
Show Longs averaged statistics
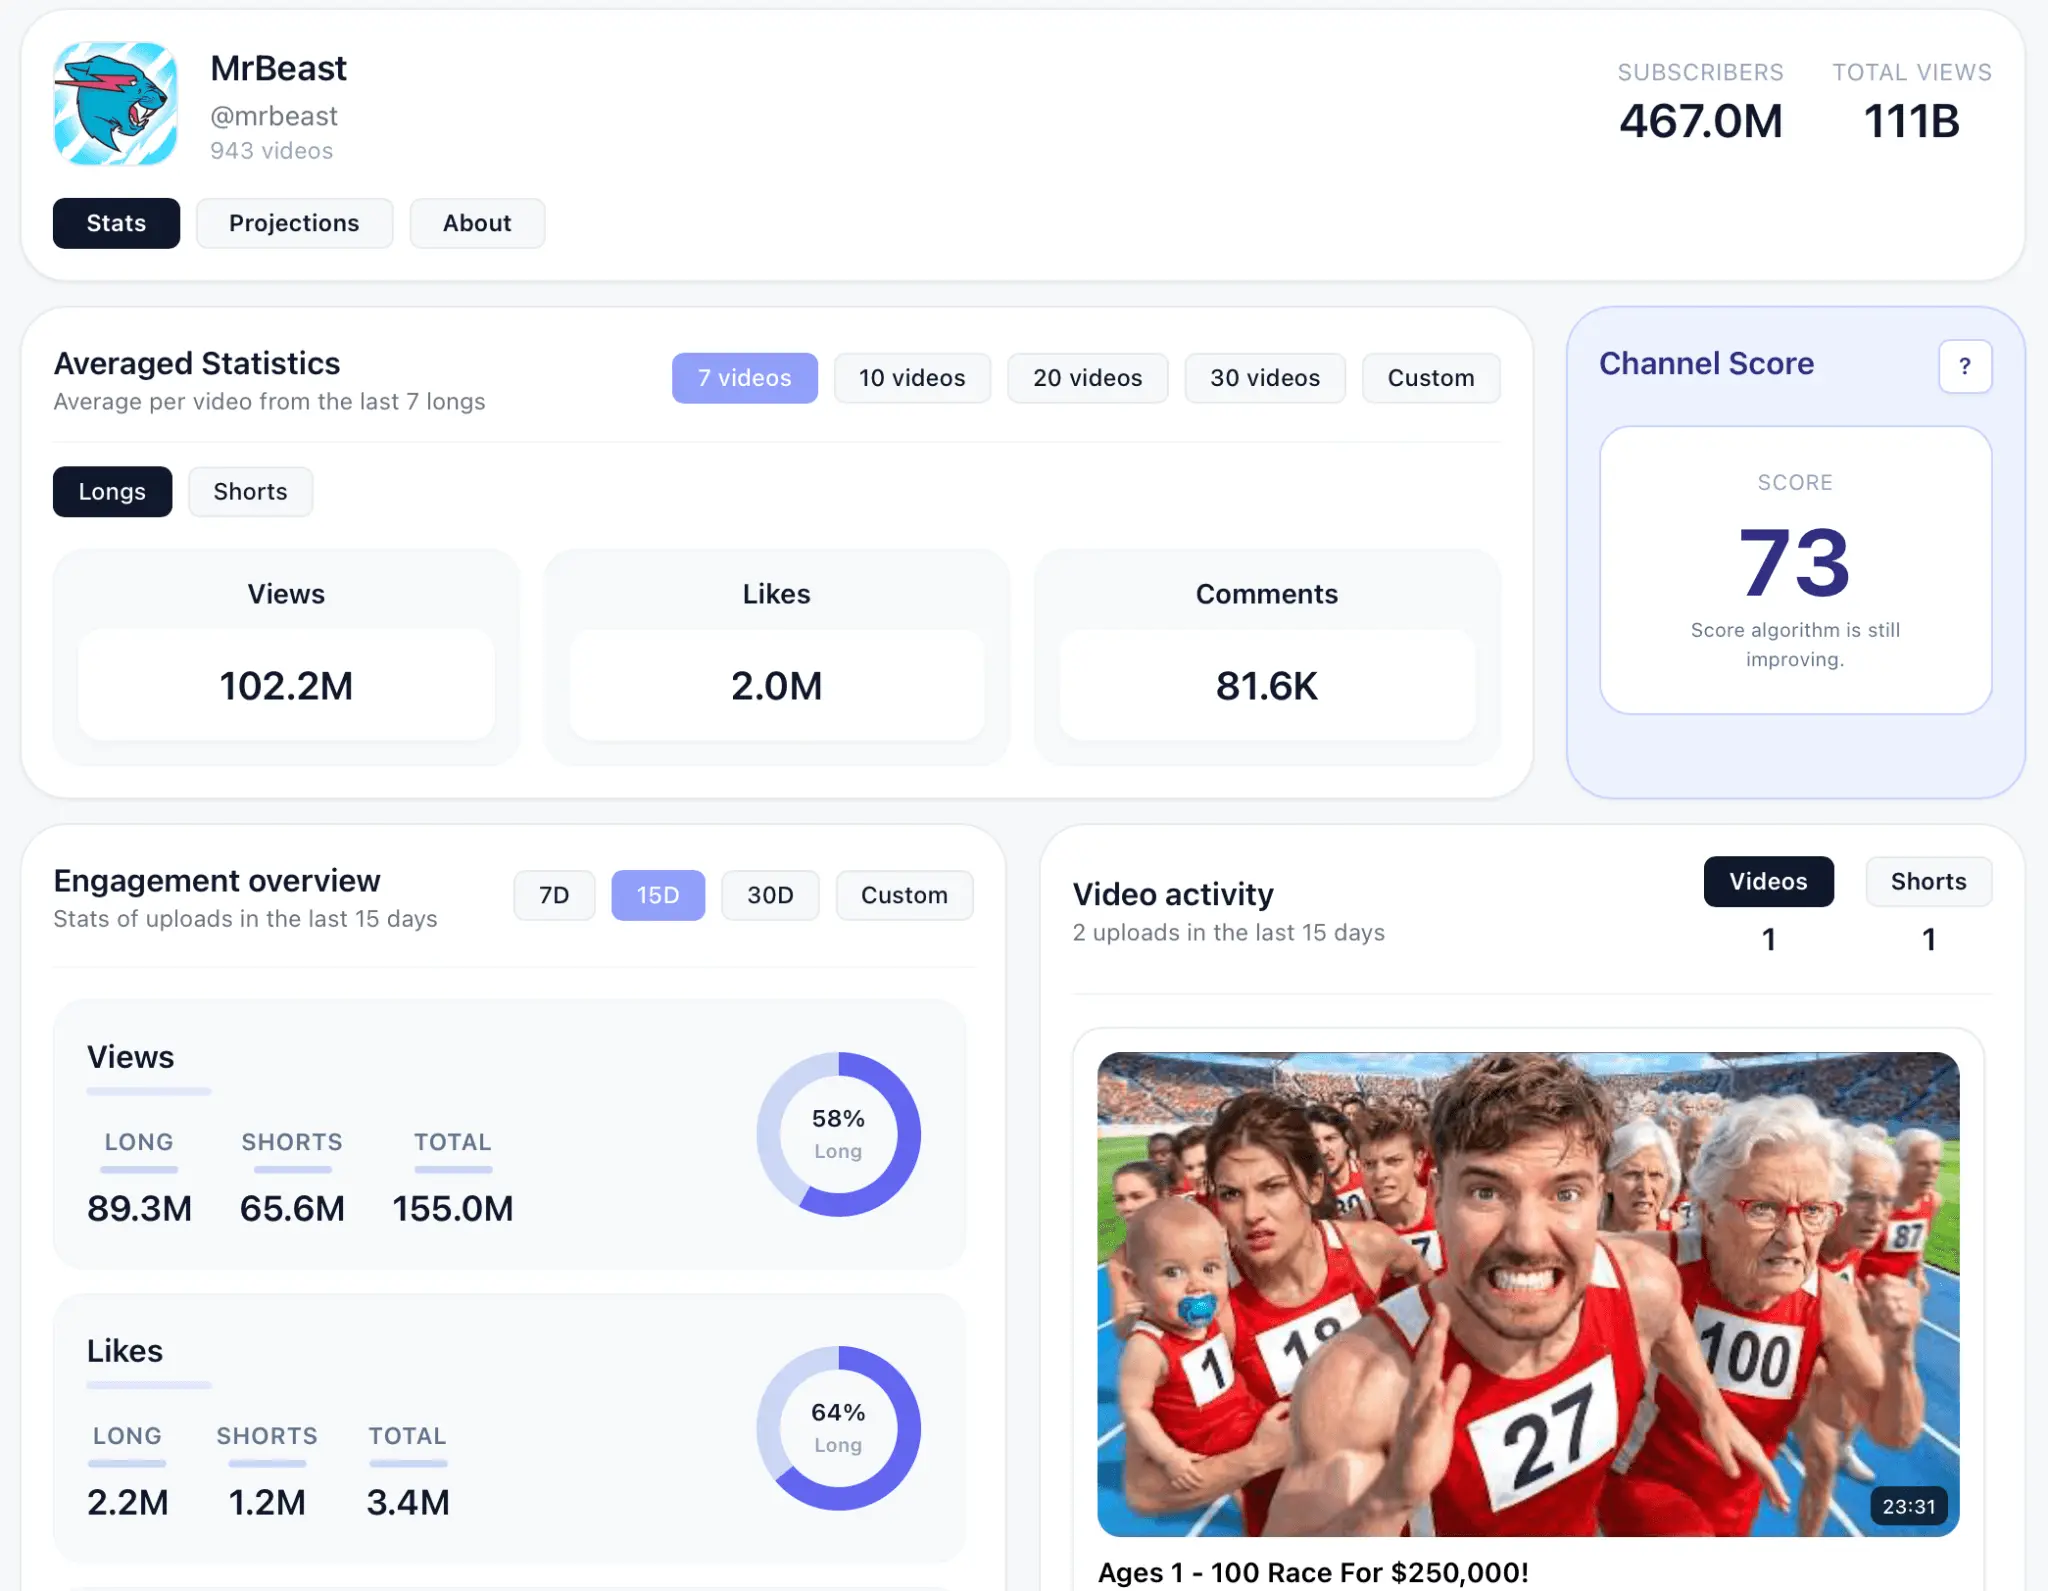pos(112,492)
